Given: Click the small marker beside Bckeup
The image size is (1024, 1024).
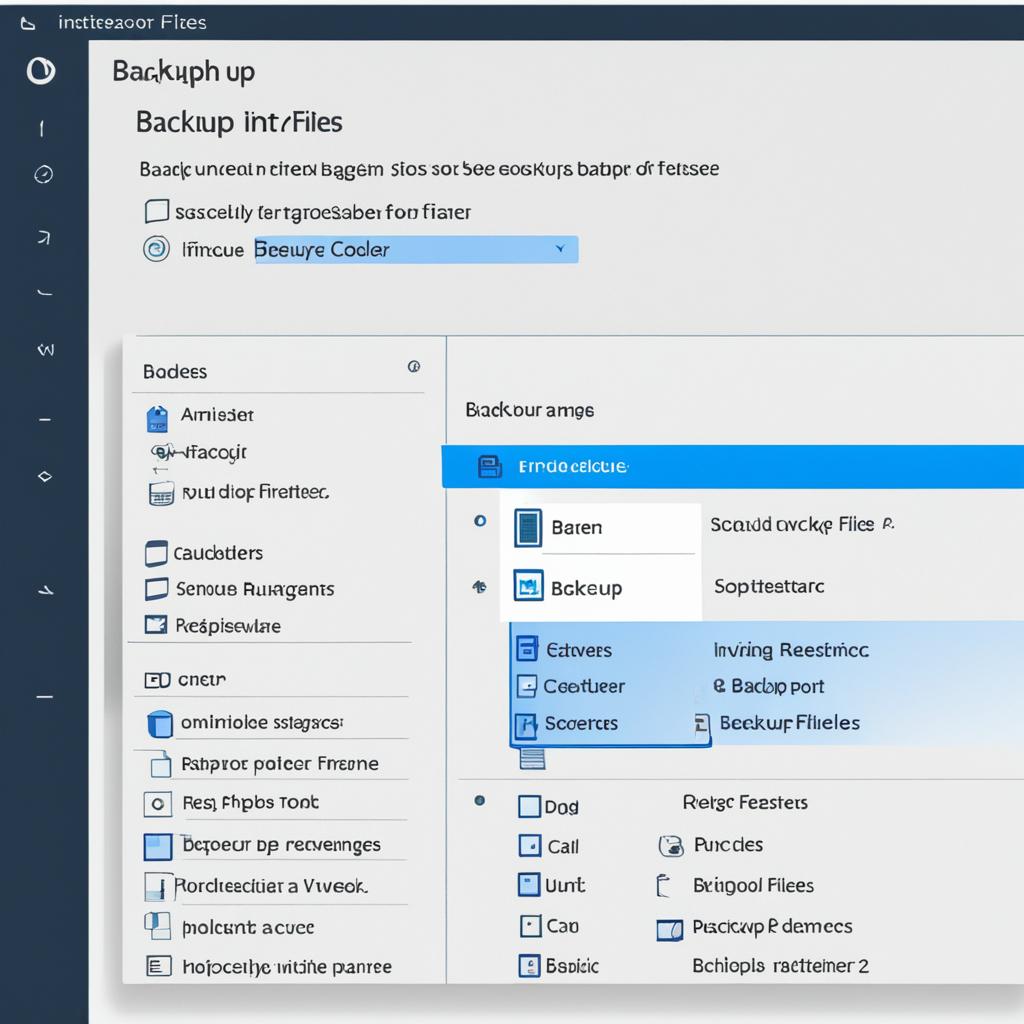Looking at the screenshot, I should tap(479, 587).
